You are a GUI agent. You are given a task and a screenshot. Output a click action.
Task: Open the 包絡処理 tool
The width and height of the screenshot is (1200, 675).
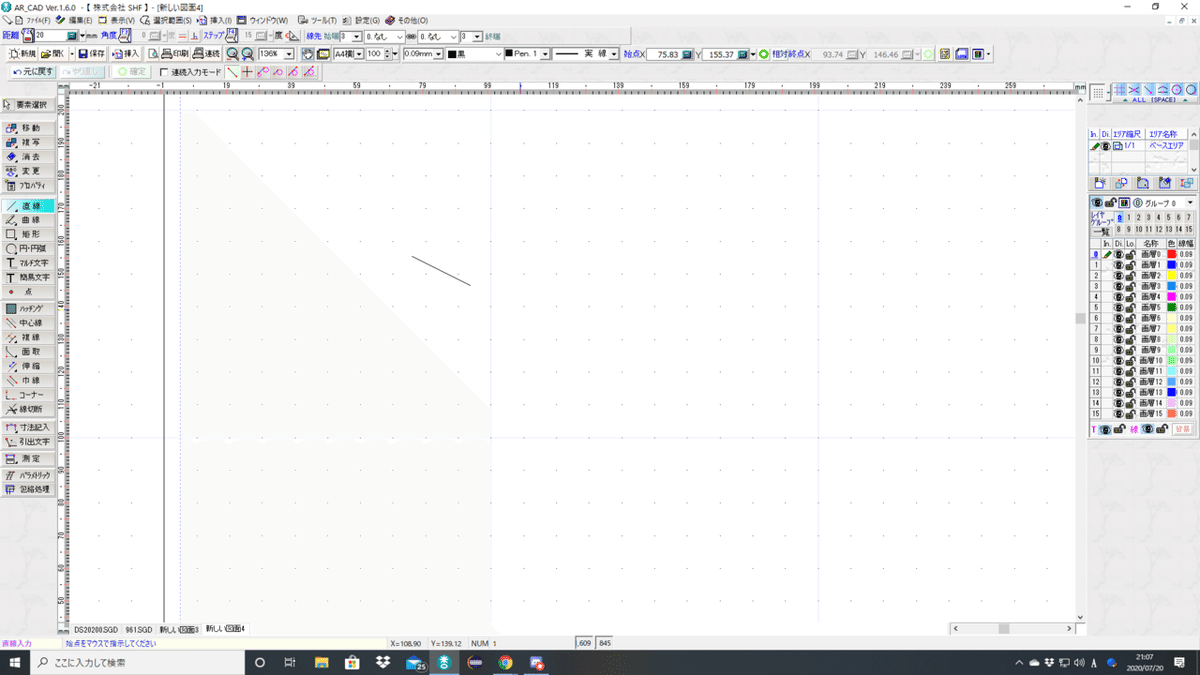[28, 490]
